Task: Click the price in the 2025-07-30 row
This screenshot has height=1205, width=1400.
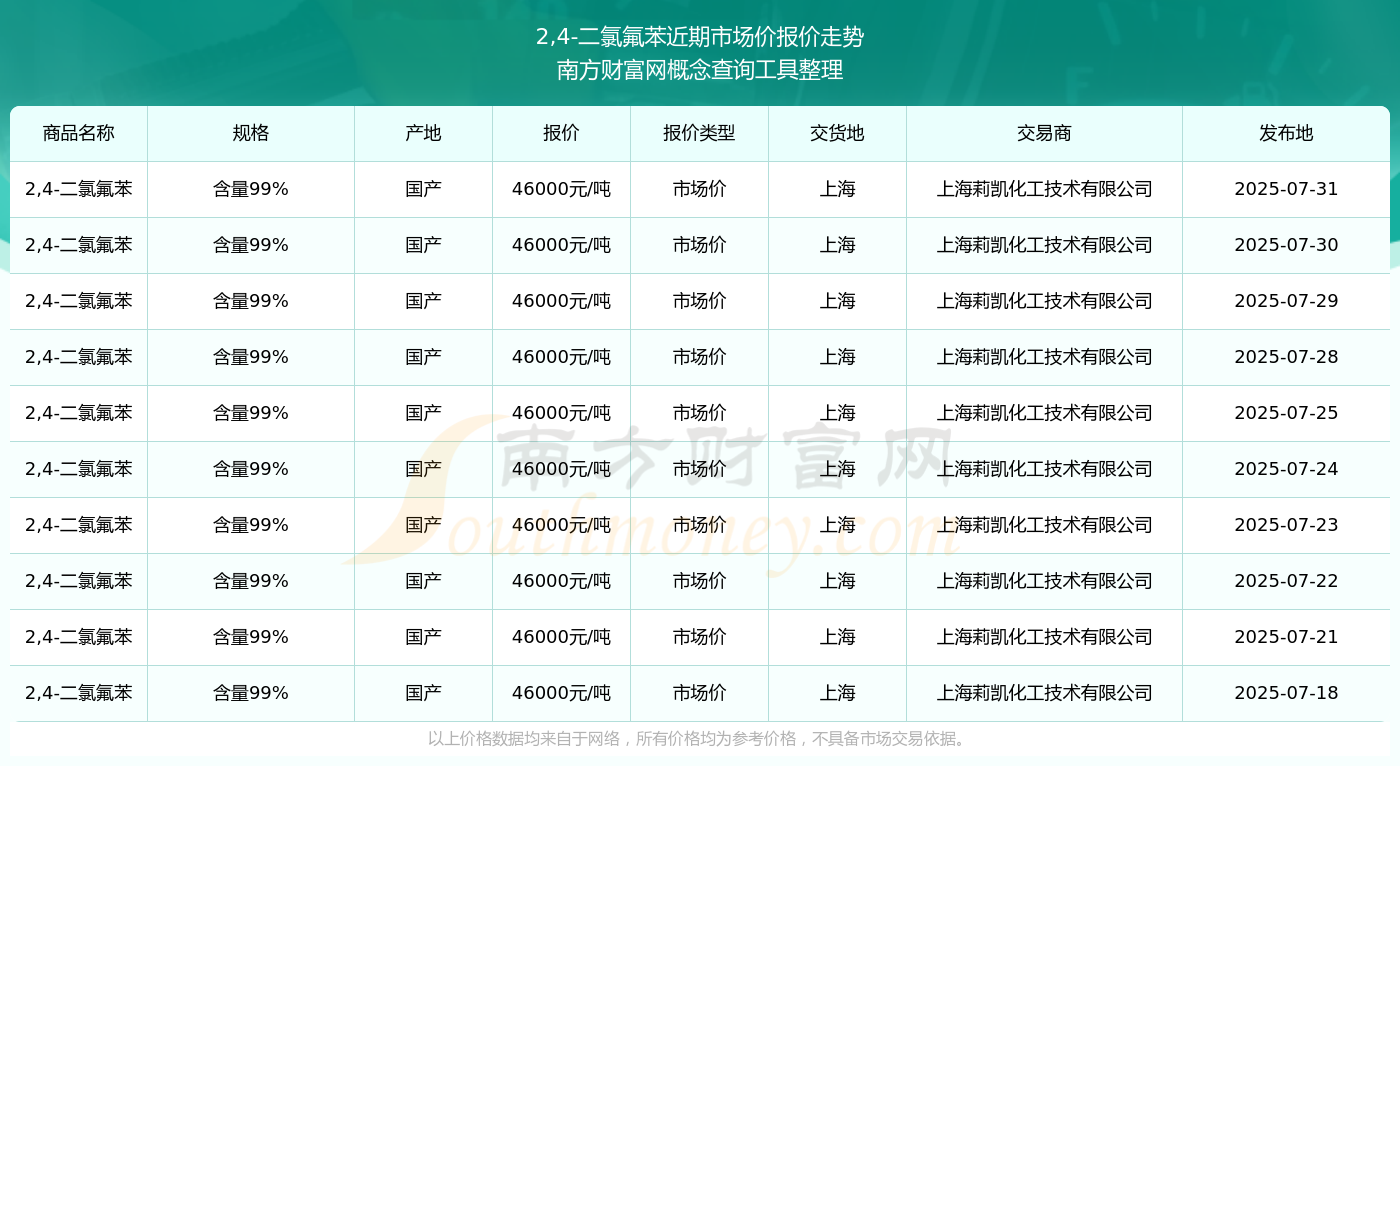Action: 561,245
